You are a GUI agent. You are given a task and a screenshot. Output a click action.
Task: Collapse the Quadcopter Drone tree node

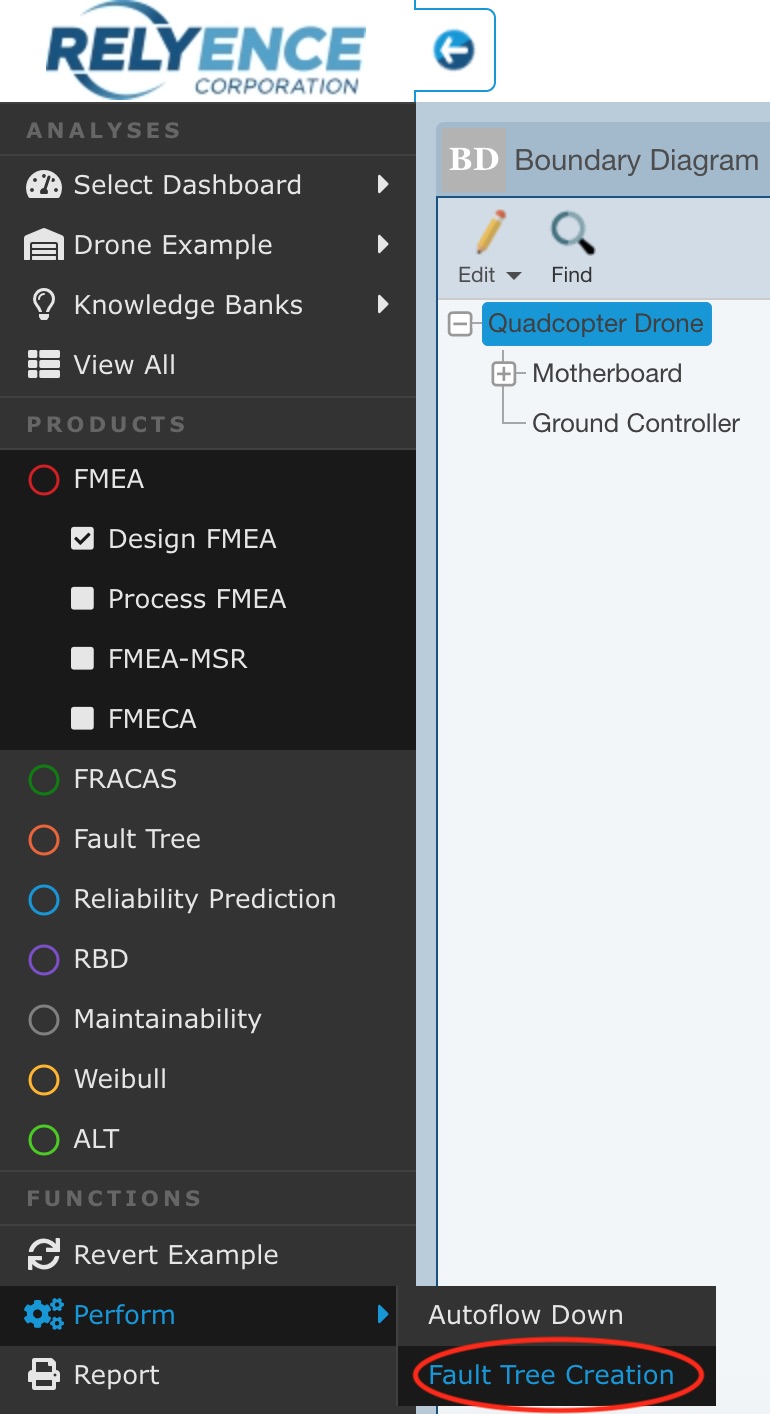[x=461, y=323]
